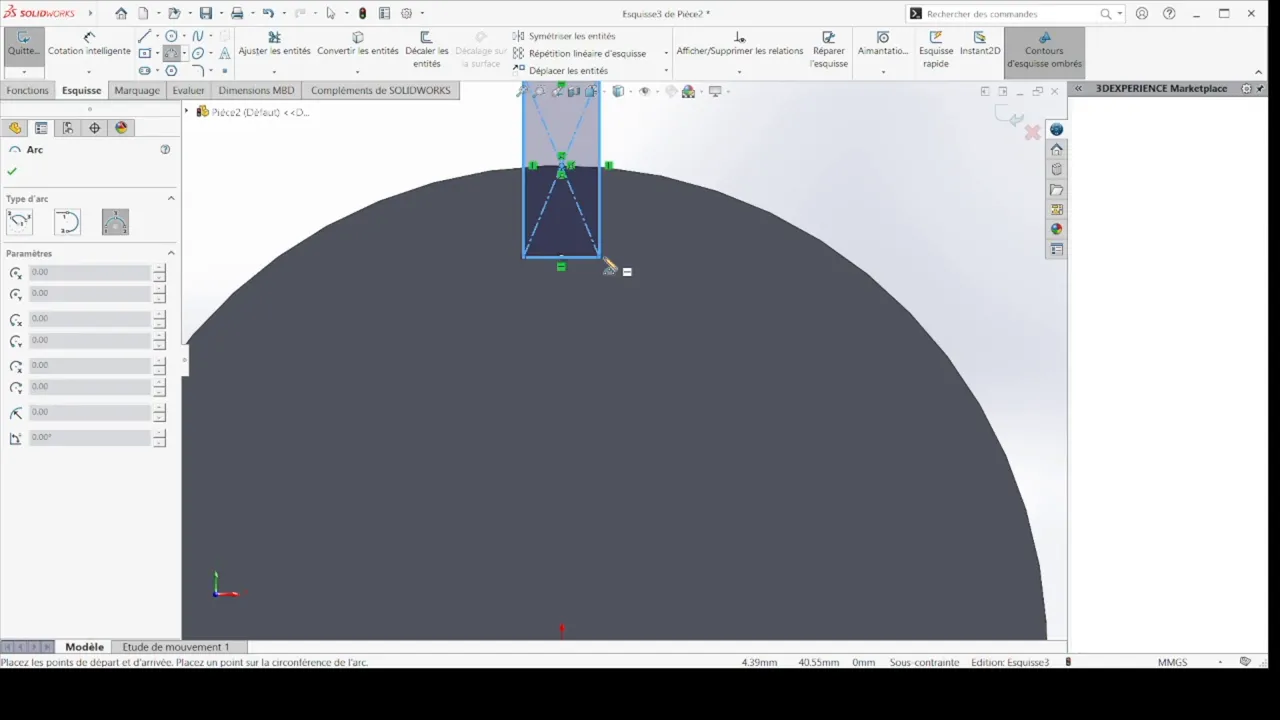Select 3 point arc type
Viewport: 1280px width, 720px height.
(115, 222)
